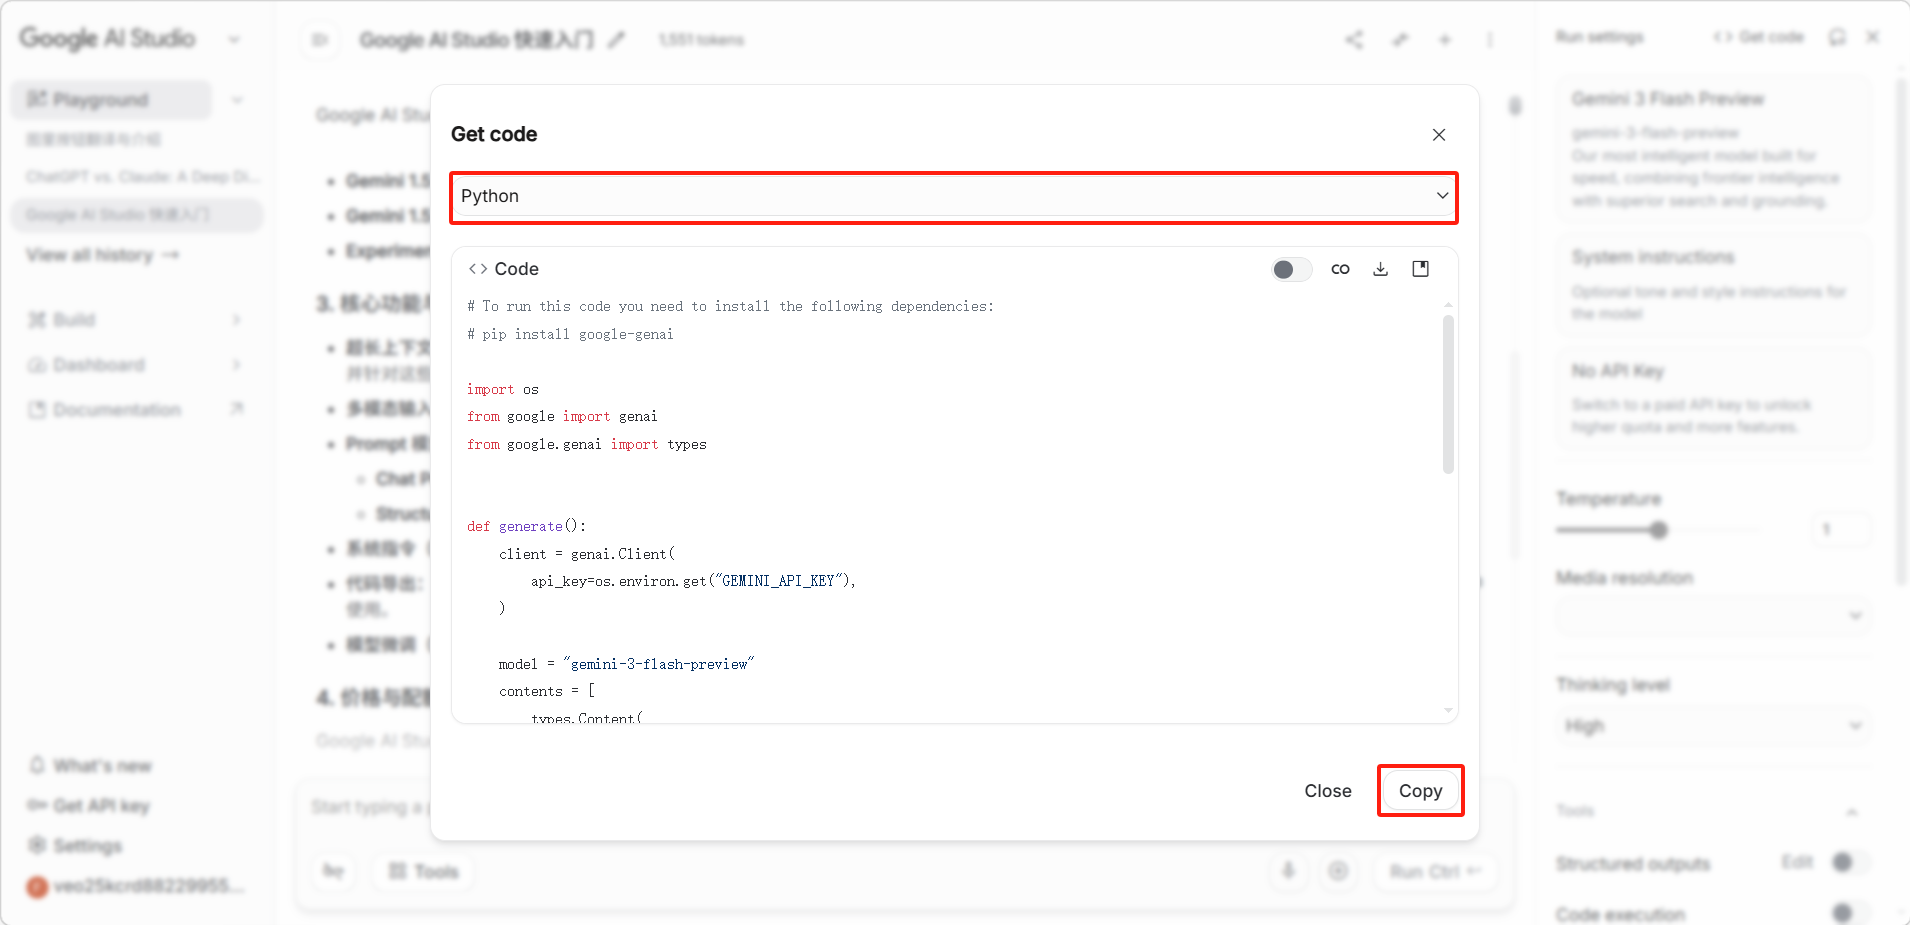The height and width of the screenshot is (925, 1910).
Task: Select Playground in the sidebar
Action: [112, 99]
